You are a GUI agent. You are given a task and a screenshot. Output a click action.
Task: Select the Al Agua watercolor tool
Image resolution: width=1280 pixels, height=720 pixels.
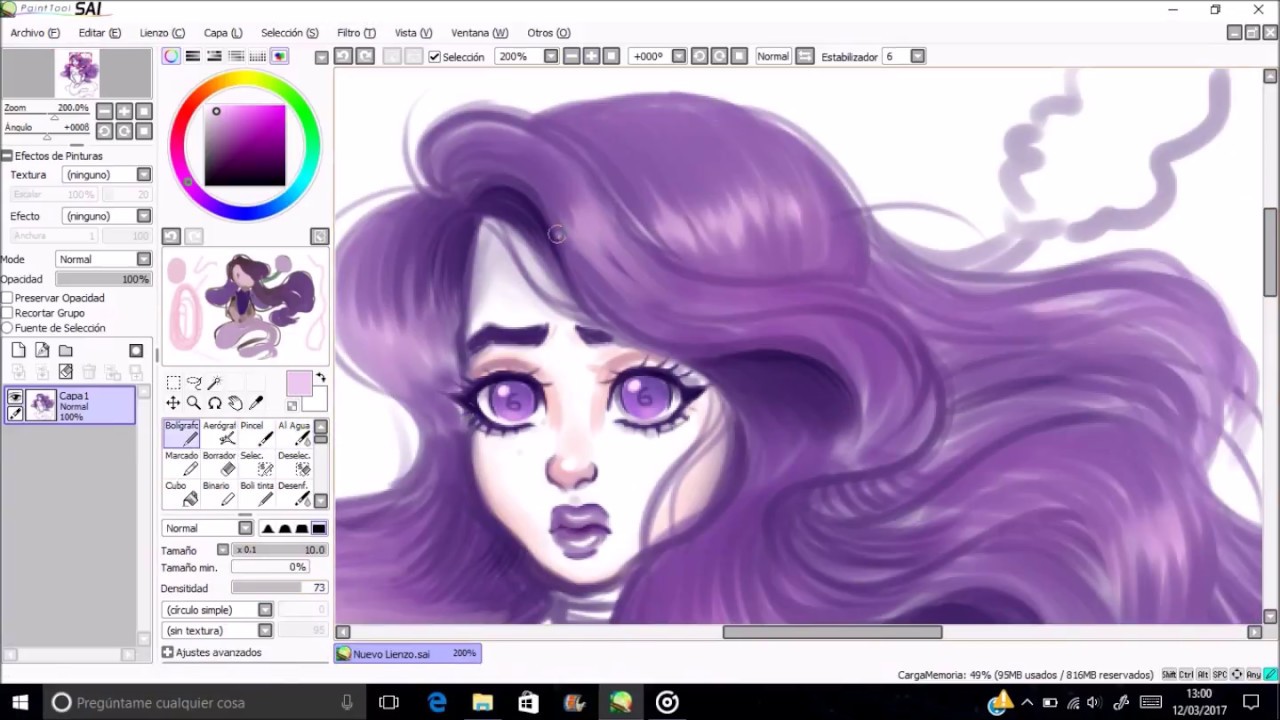pos(294,432)
